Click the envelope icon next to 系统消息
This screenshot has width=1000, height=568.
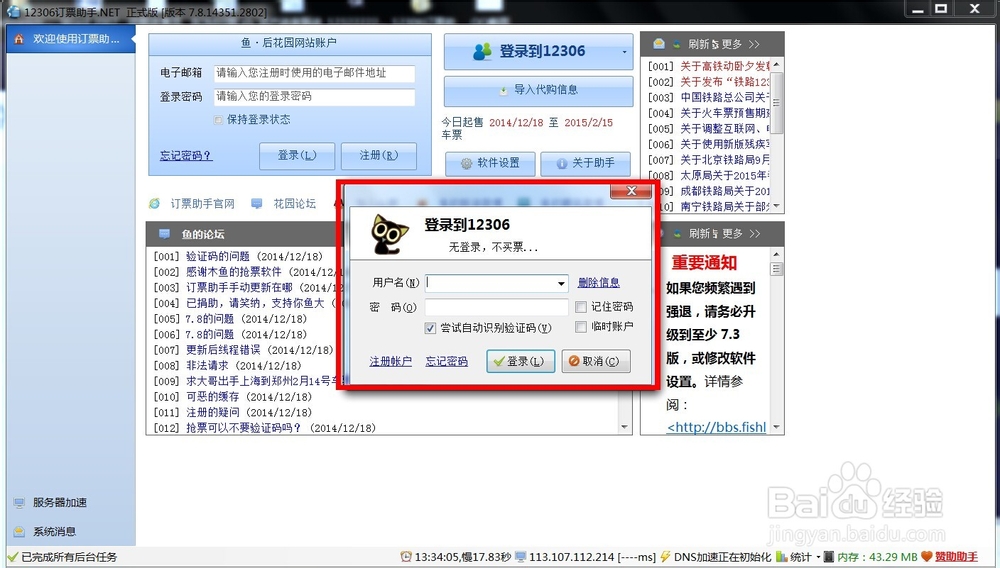point(19,531)
